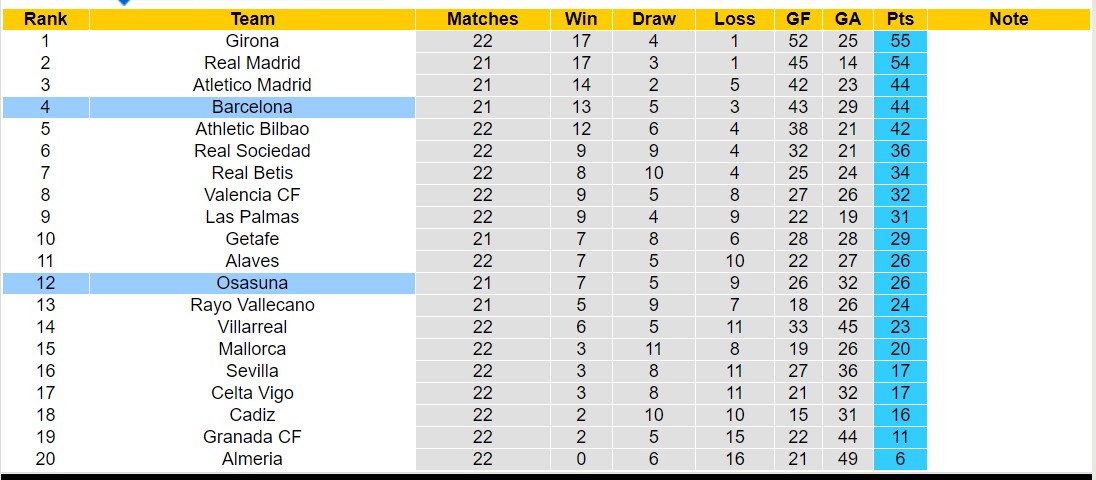Open the Girona team link

point(252,41)
